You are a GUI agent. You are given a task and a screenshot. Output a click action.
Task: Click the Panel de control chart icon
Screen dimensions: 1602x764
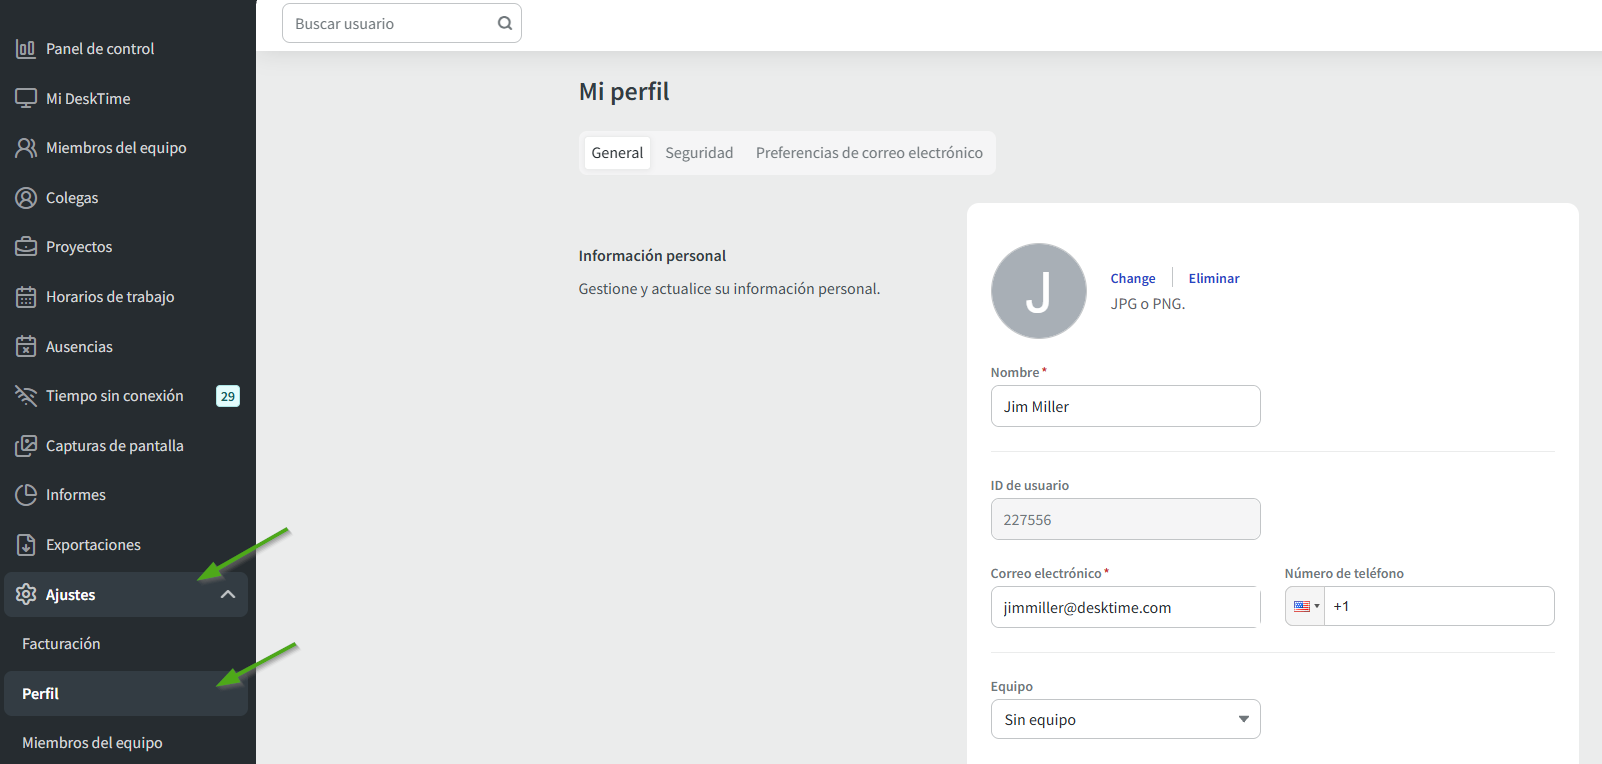[x=26, y=48]
